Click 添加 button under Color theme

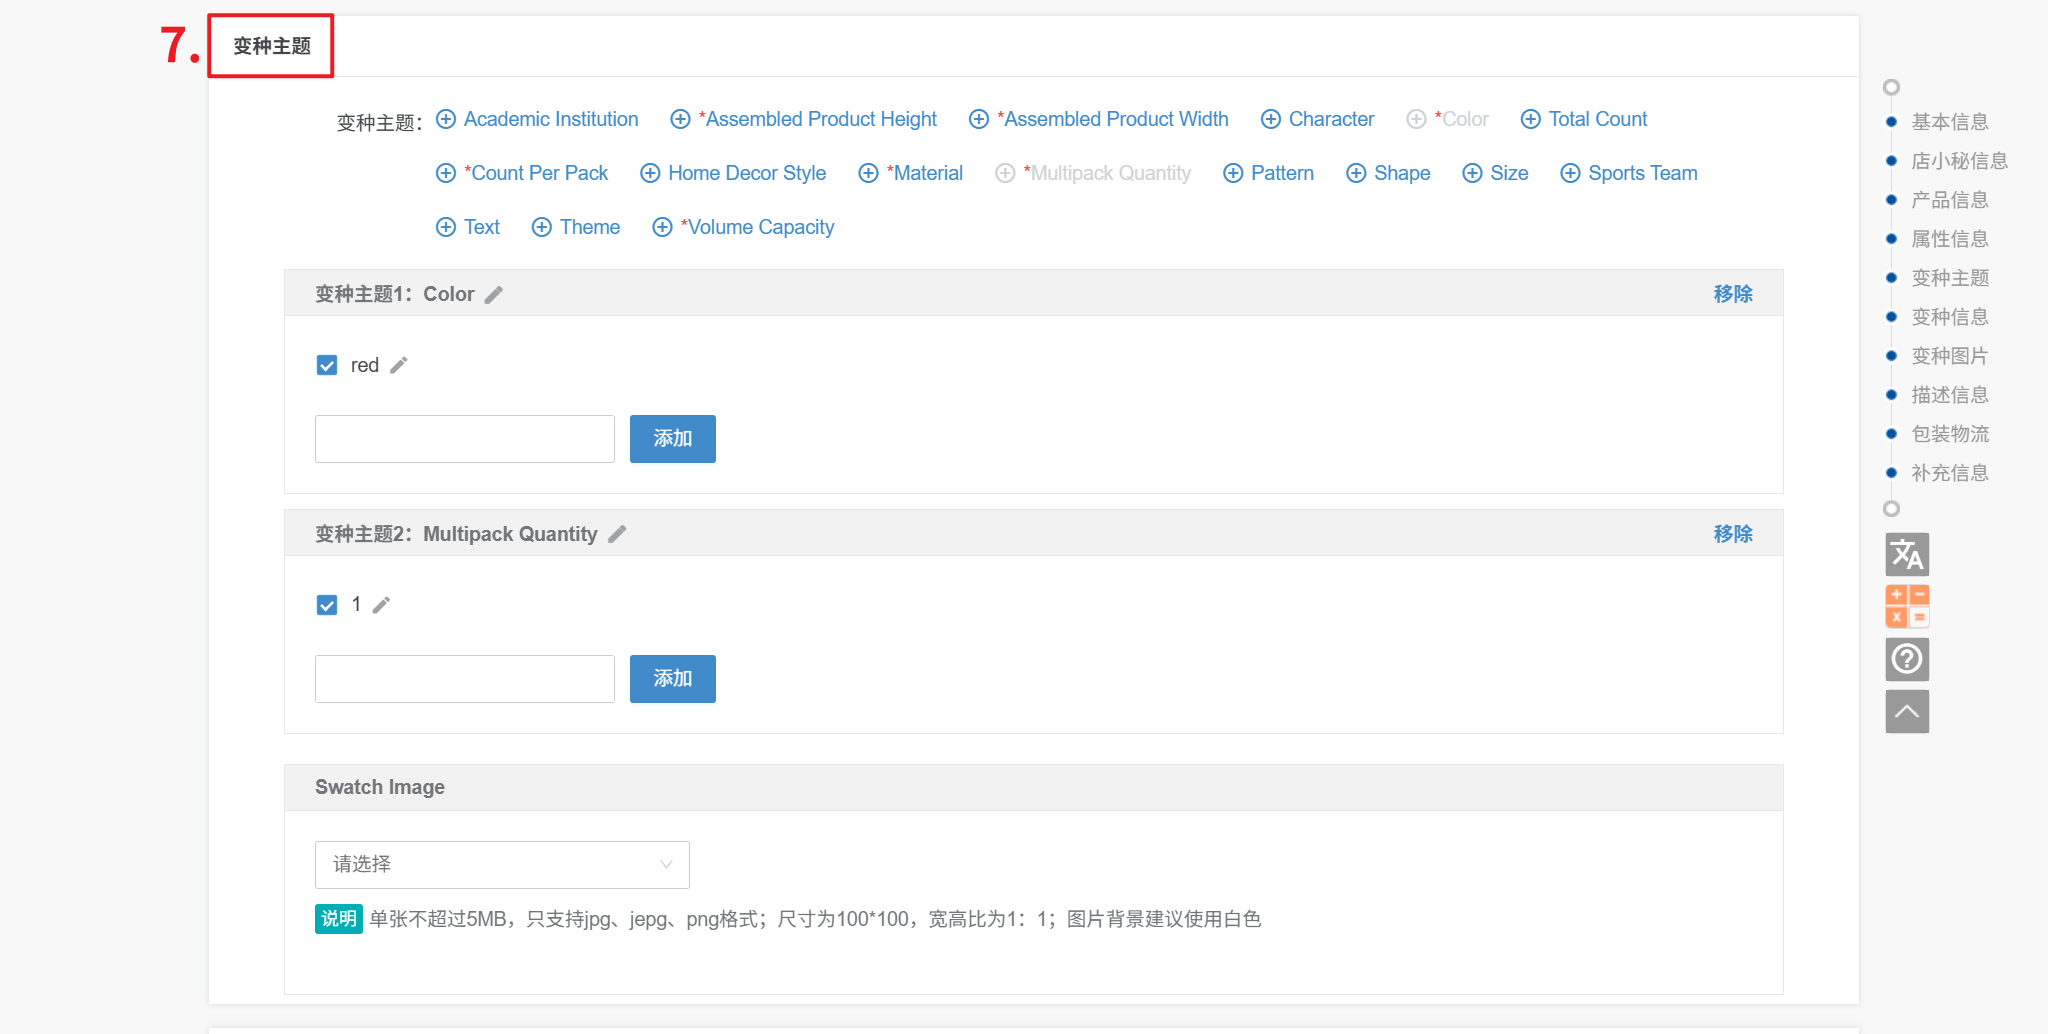click(x=672, y=439)
